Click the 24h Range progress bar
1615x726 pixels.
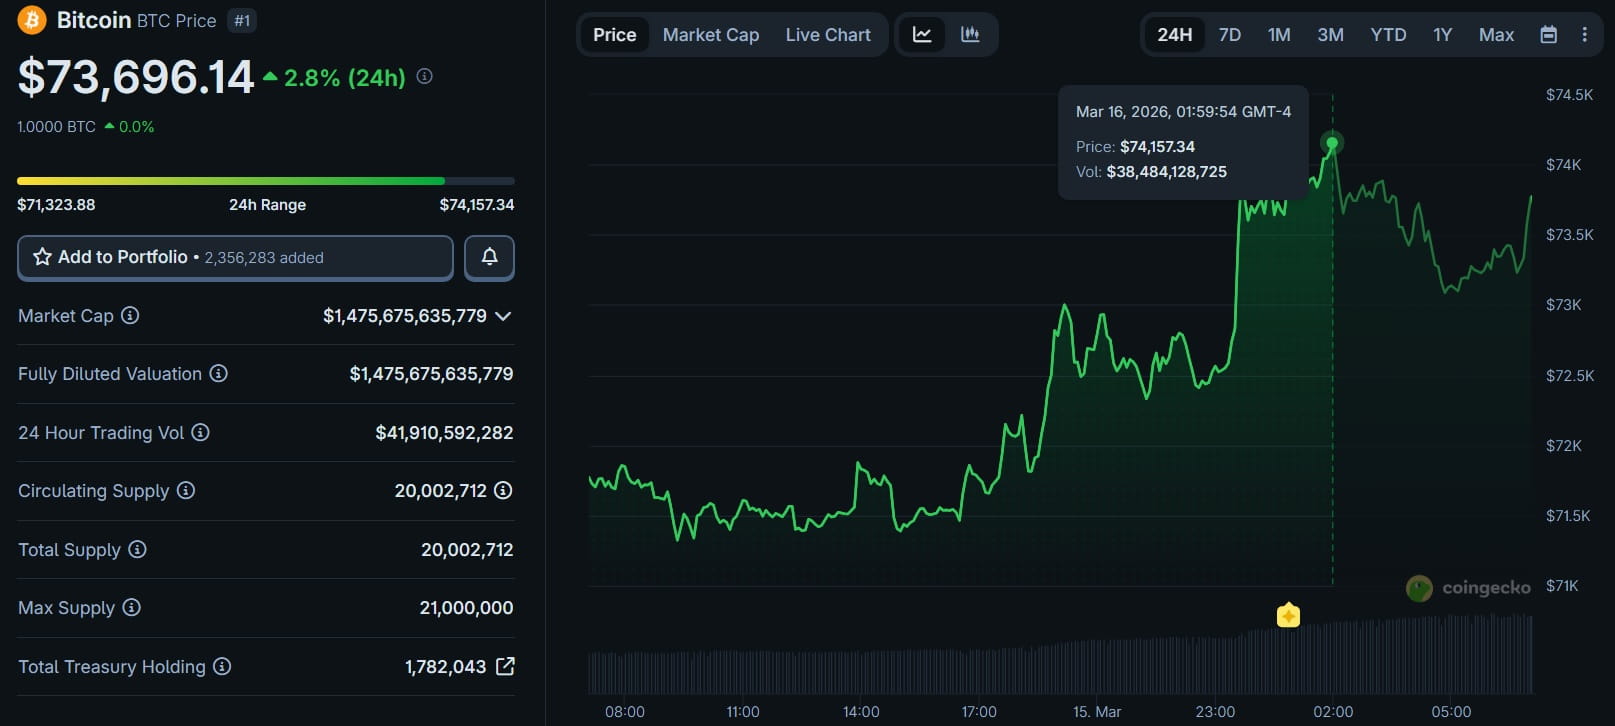[265, 181]
